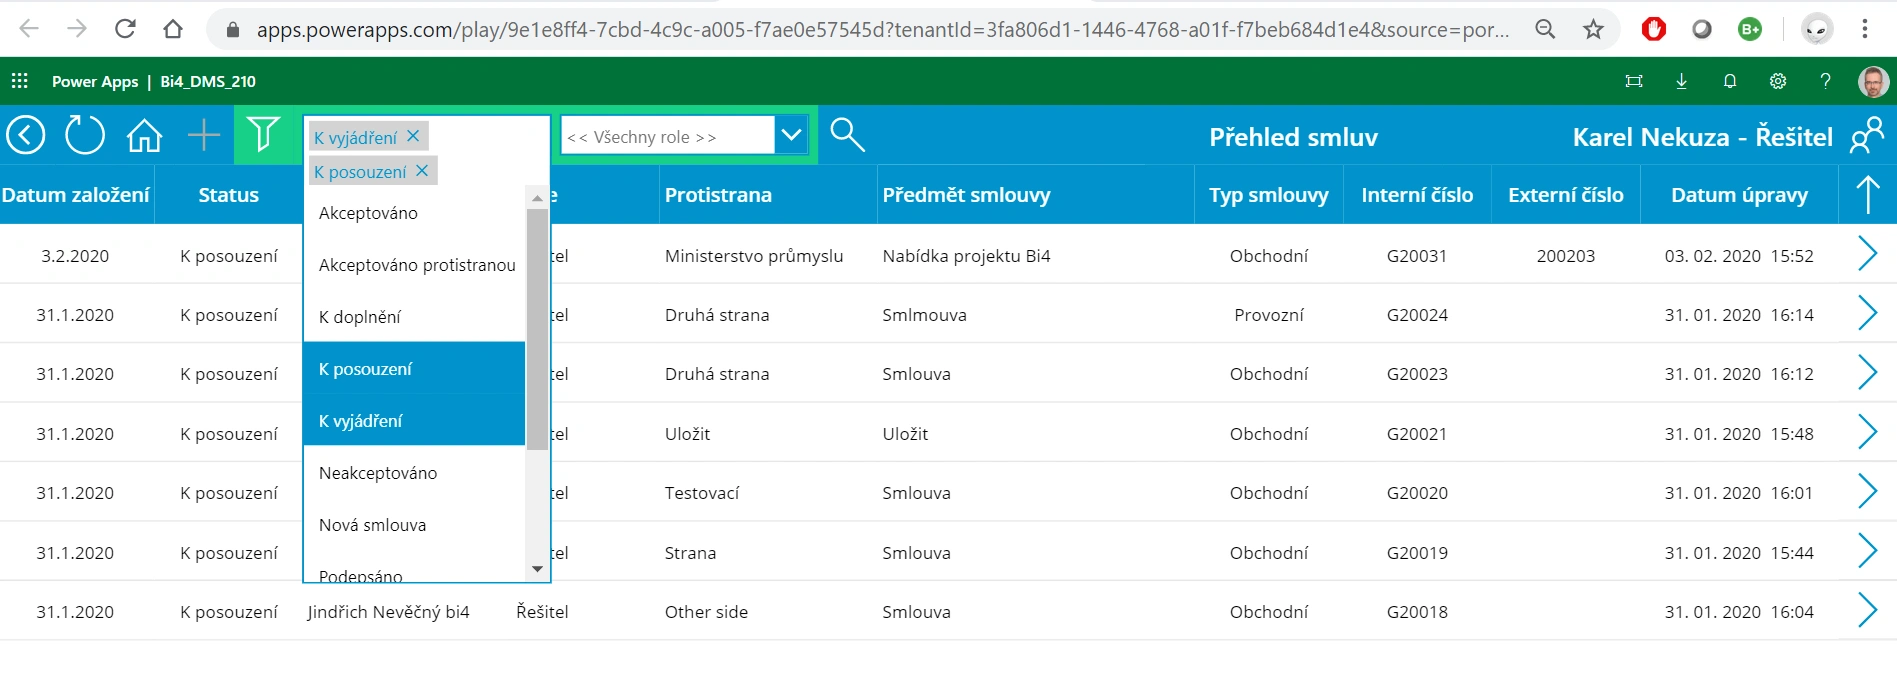Screen dimensions: 1897x693
Task: Open details chevron for contract G20031
Action: pyautogui.click(x=1866, y=254)
